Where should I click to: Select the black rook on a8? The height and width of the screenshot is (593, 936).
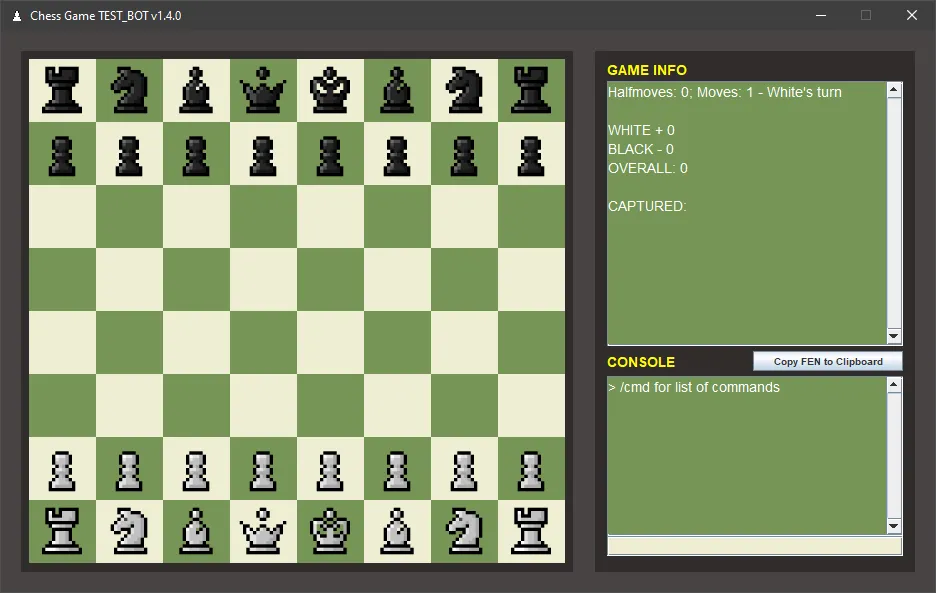tap(62, 90)
